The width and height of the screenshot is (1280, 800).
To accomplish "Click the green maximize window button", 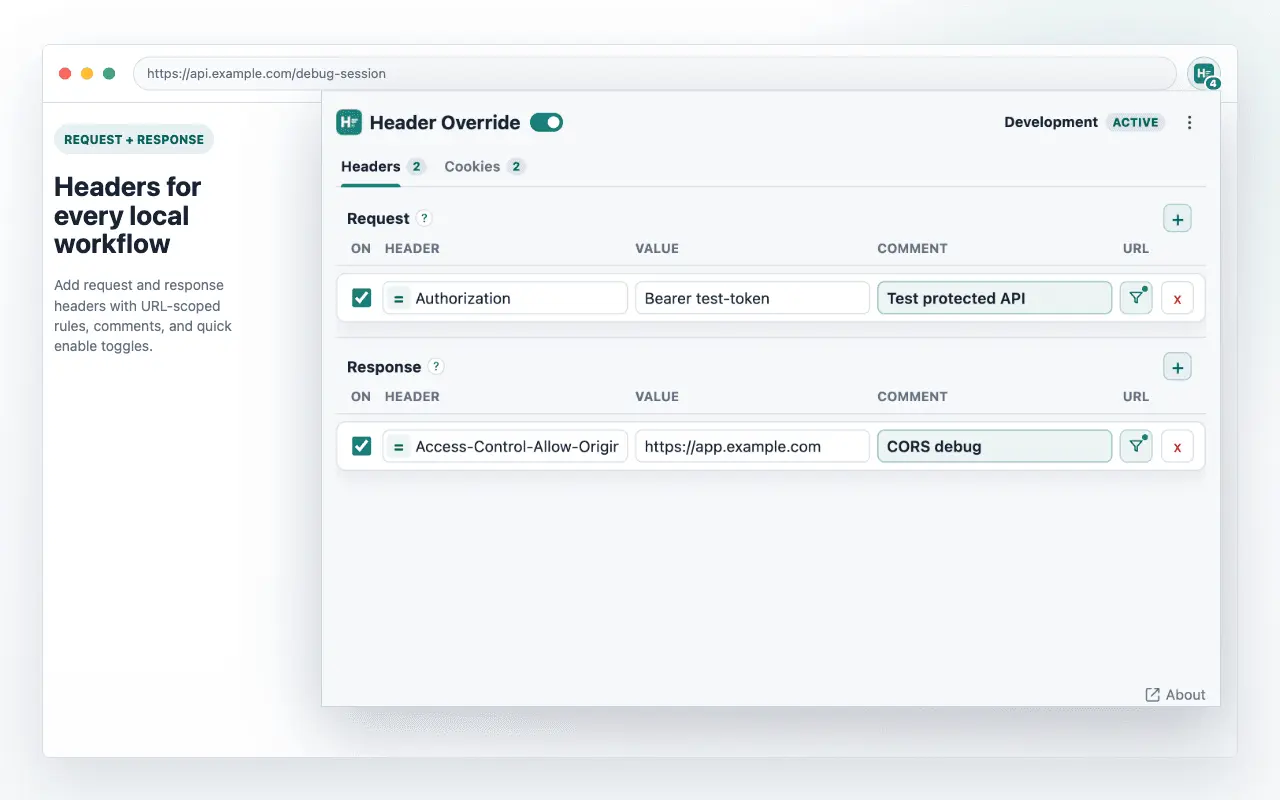I will click(x=109, y=73).
